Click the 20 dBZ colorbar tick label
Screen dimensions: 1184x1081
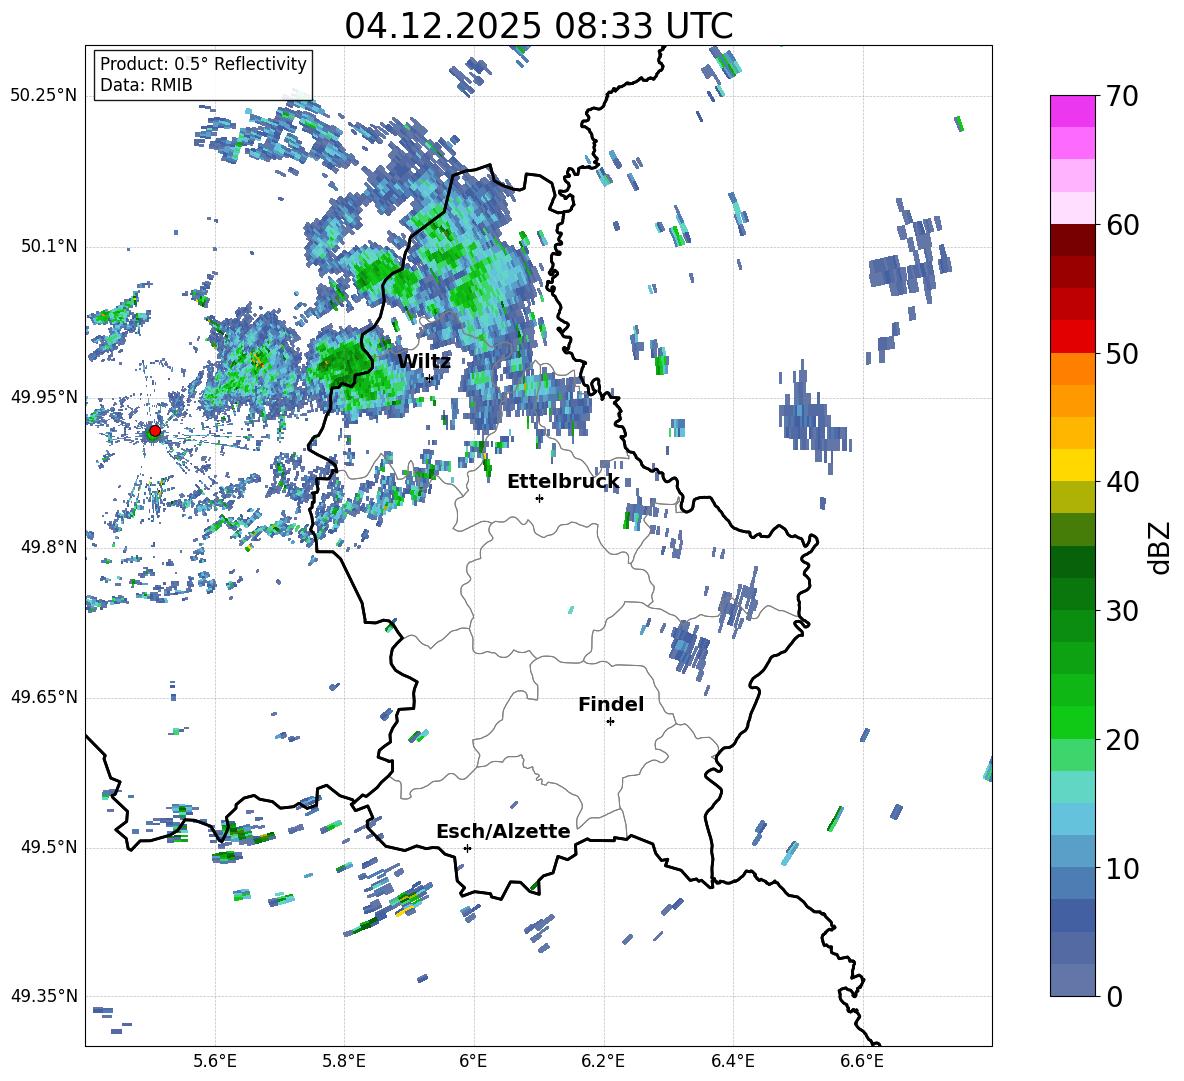point(1122,740)
